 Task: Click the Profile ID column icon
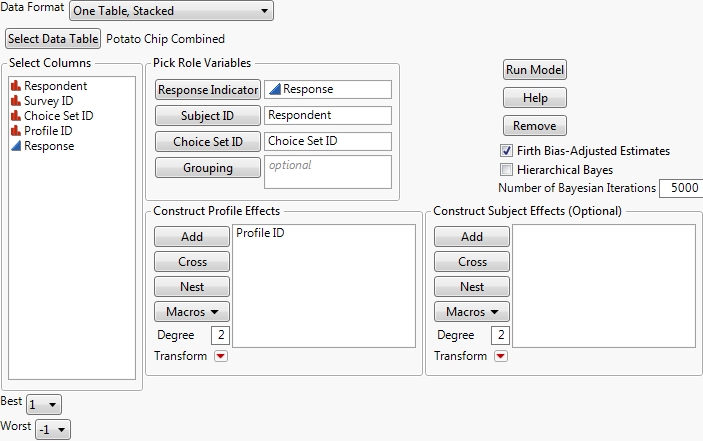(16, 131)
